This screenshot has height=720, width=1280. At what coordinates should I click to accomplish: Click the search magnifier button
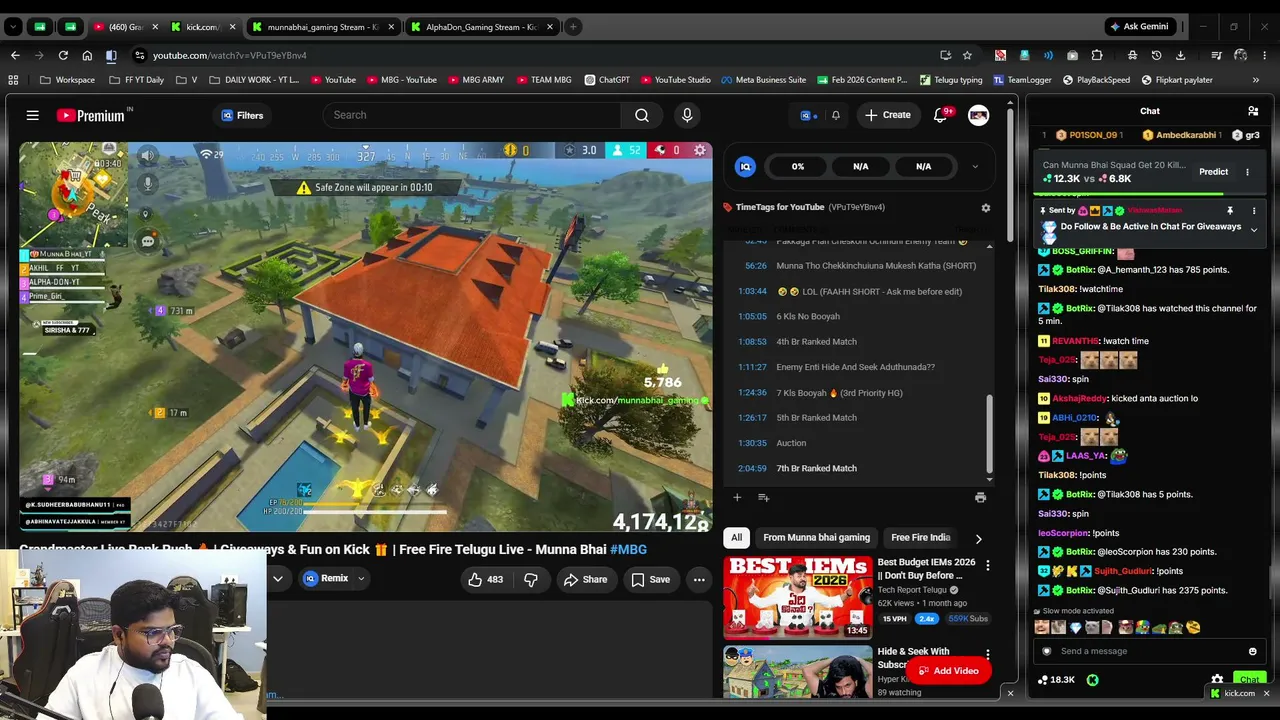pyautogui.click(x=642, y=115)
